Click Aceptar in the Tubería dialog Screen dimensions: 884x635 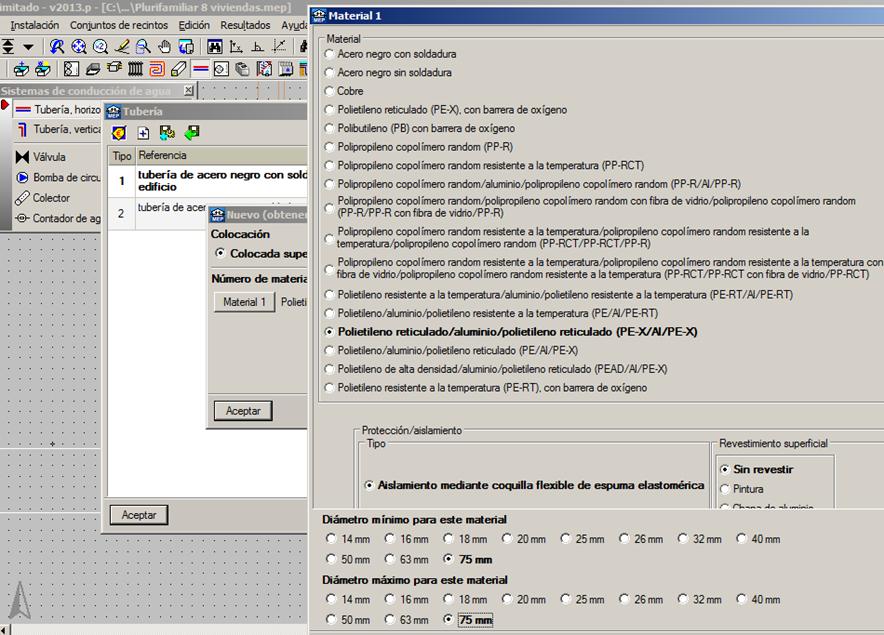click(138, 515)
